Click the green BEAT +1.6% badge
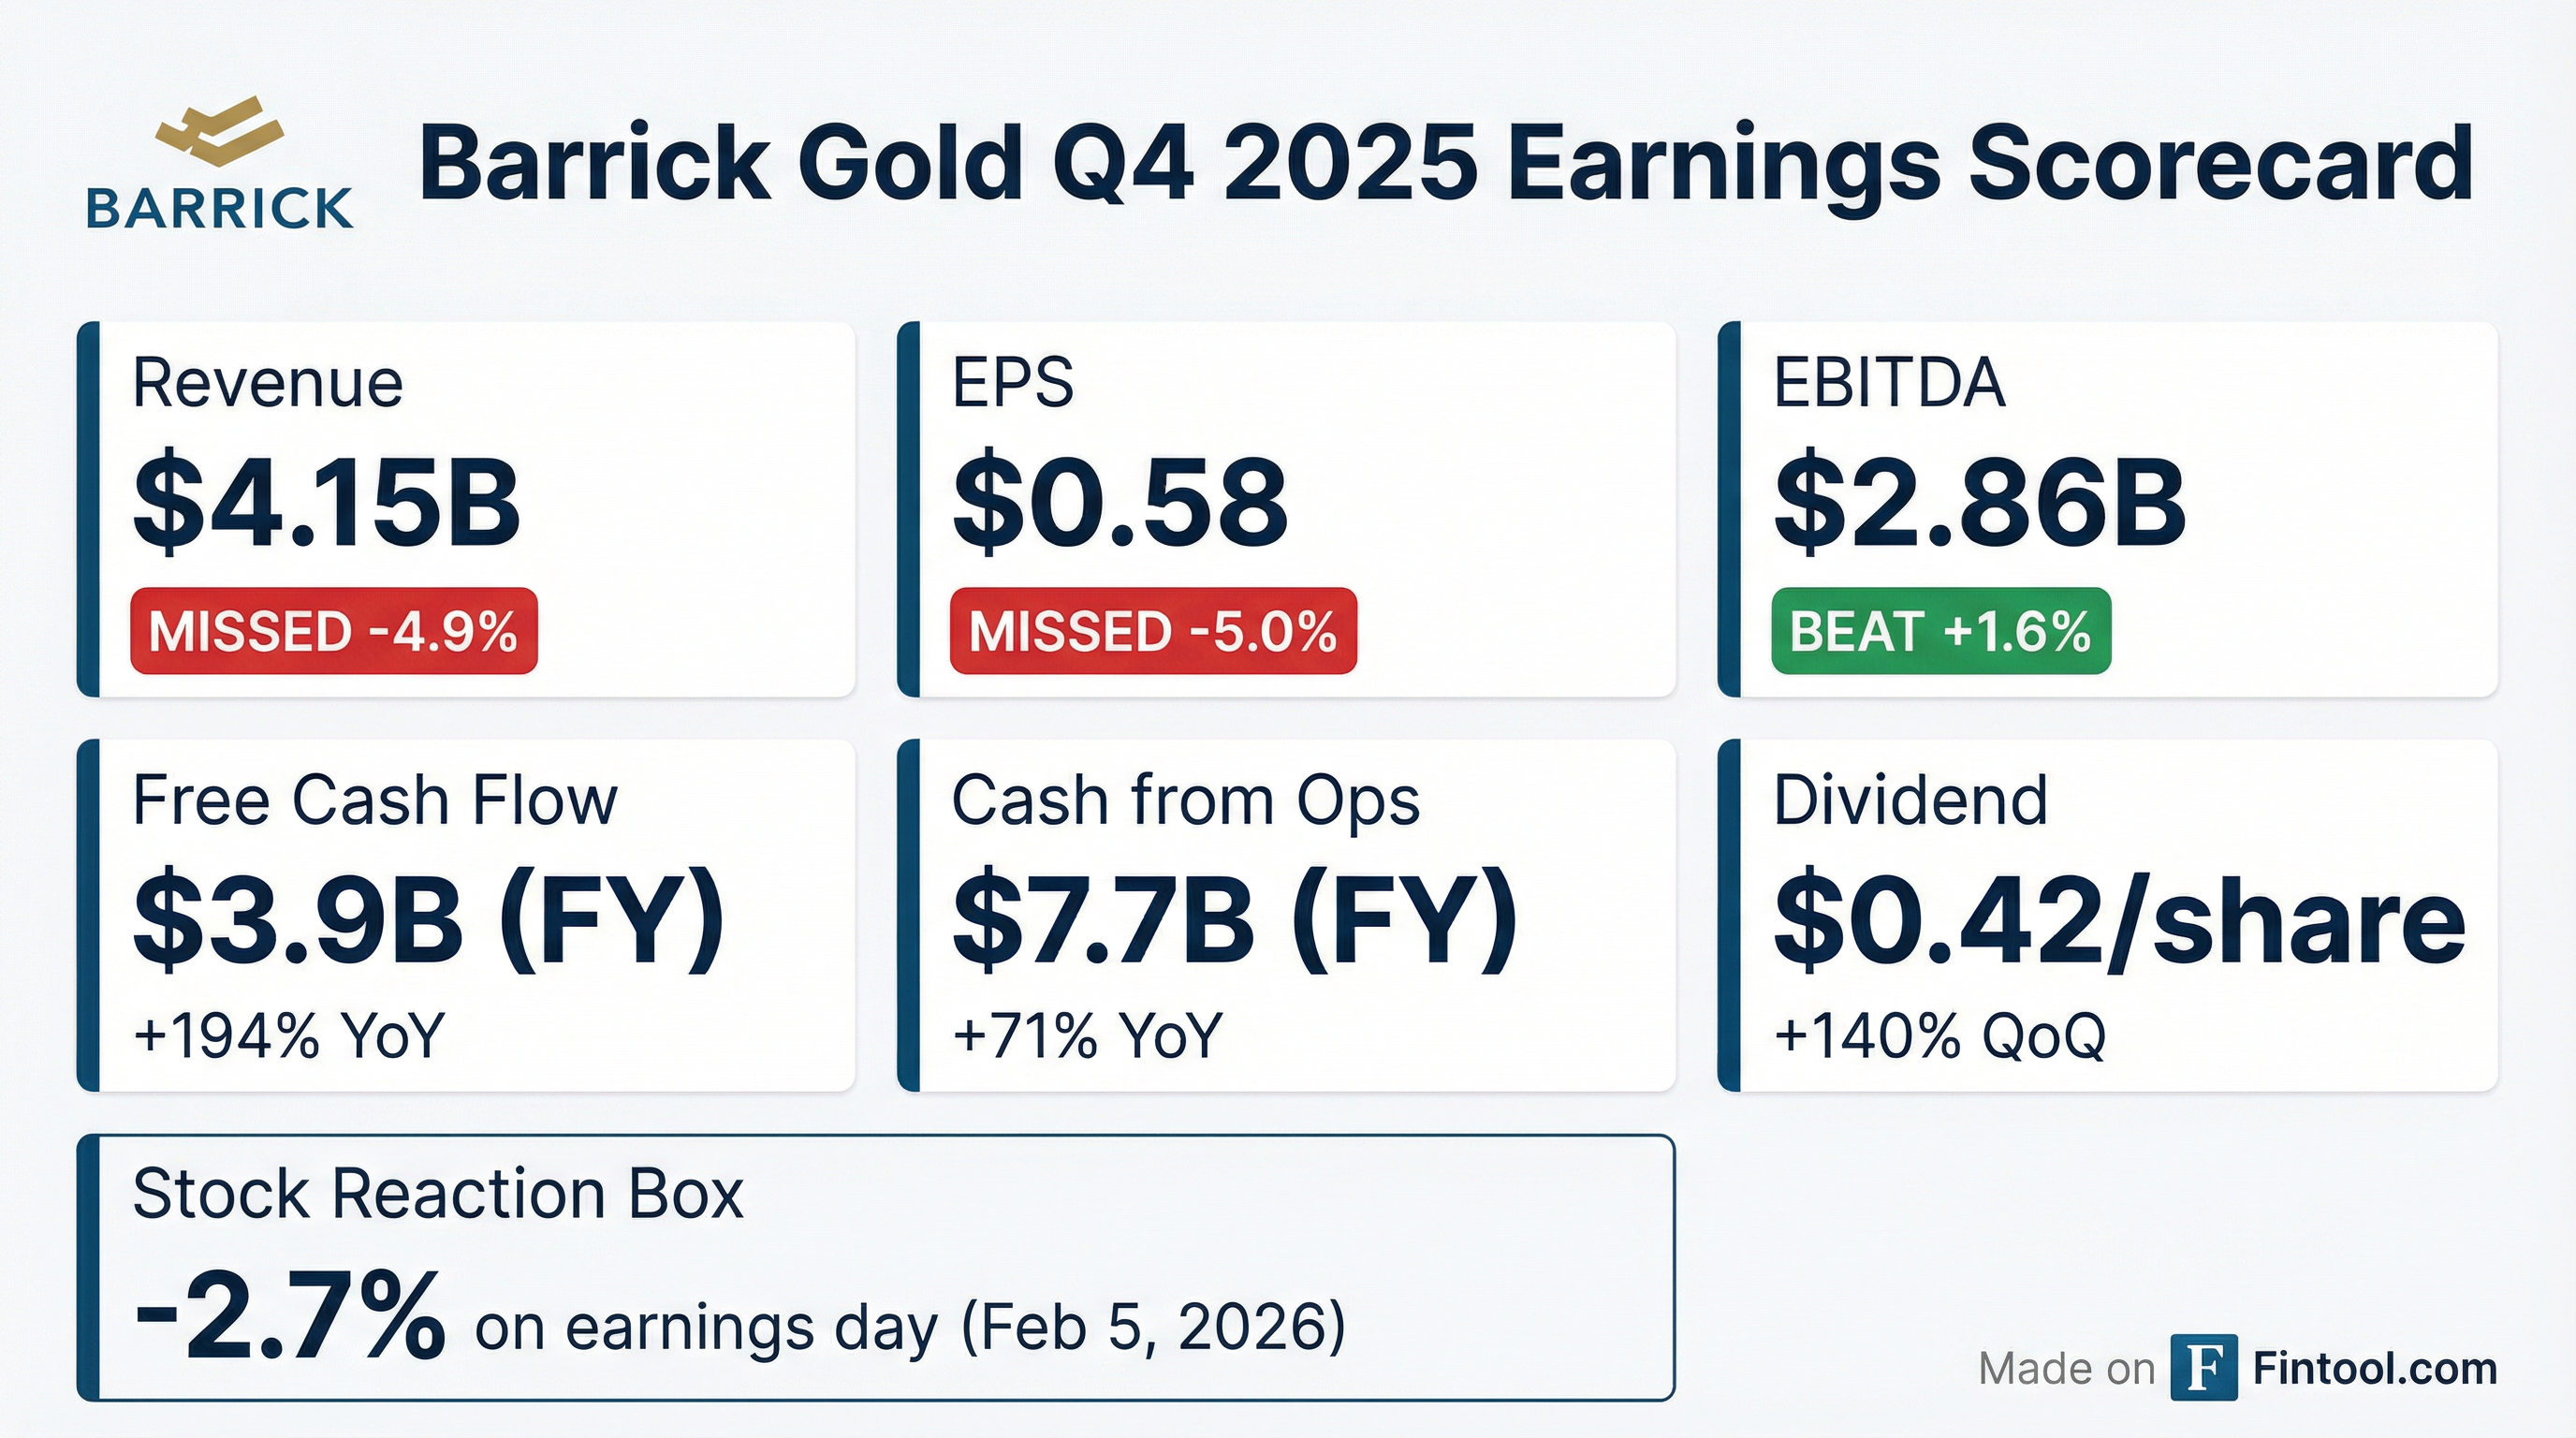This screenshot has width=2576, height=1438. [1940, 631]
